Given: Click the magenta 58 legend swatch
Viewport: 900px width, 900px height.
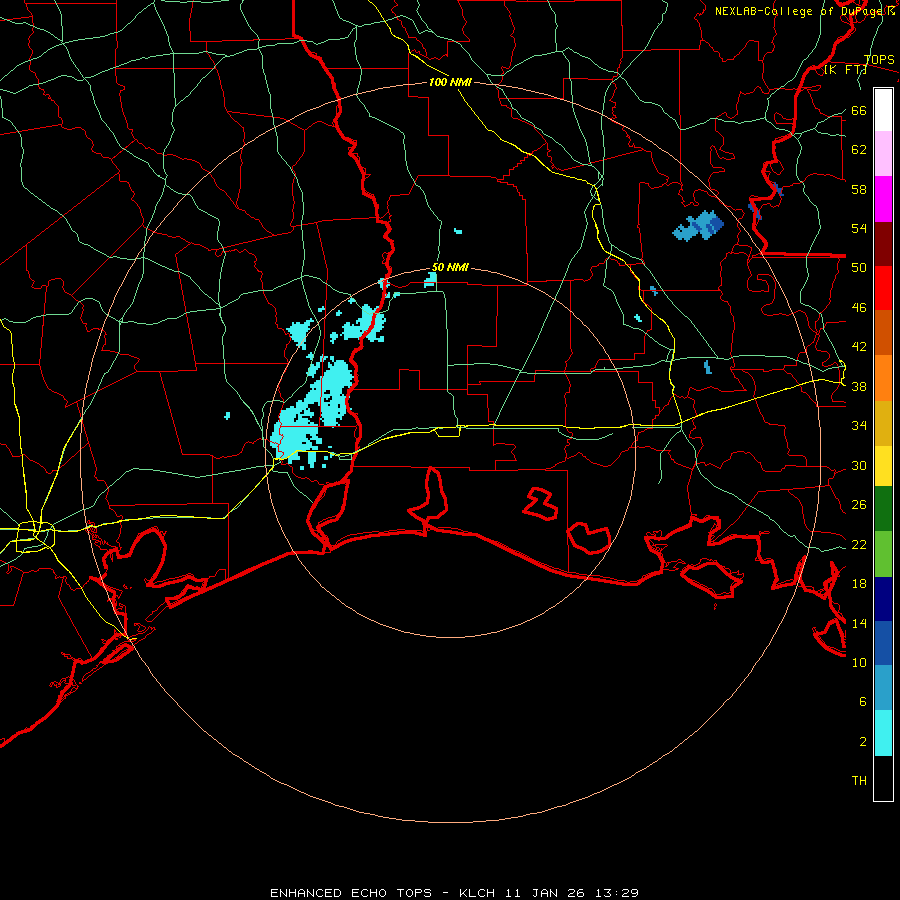Looking at the screenshot, I should point(883,199).
